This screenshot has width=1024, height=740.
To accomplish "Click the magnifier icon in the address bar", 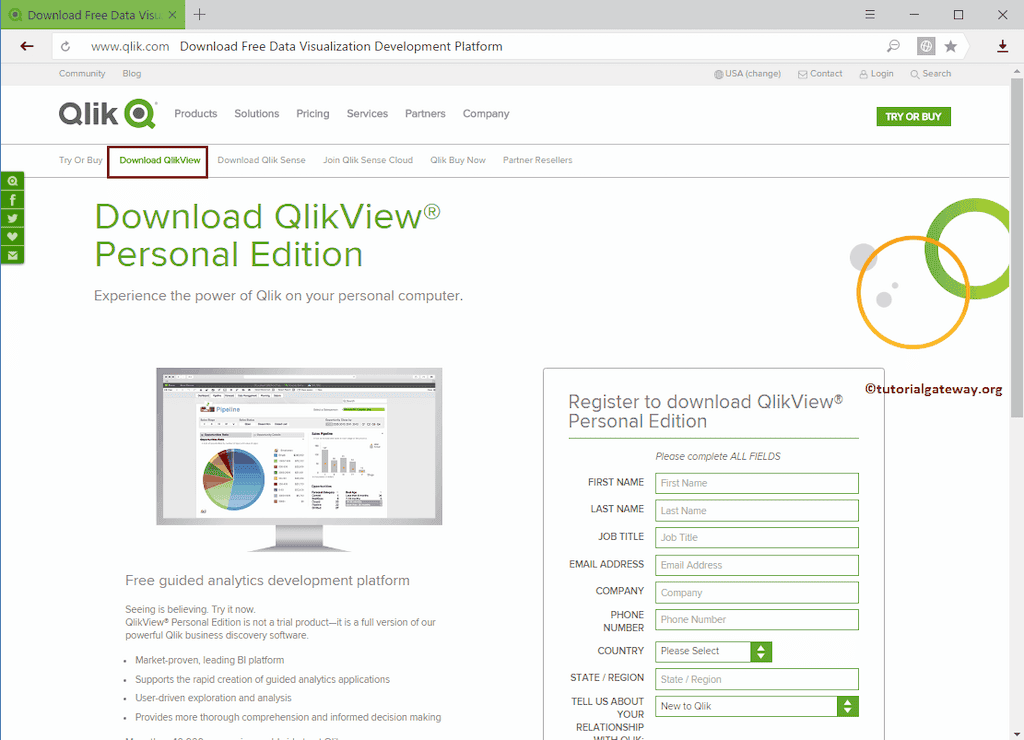I will click(x=893, y=45).
